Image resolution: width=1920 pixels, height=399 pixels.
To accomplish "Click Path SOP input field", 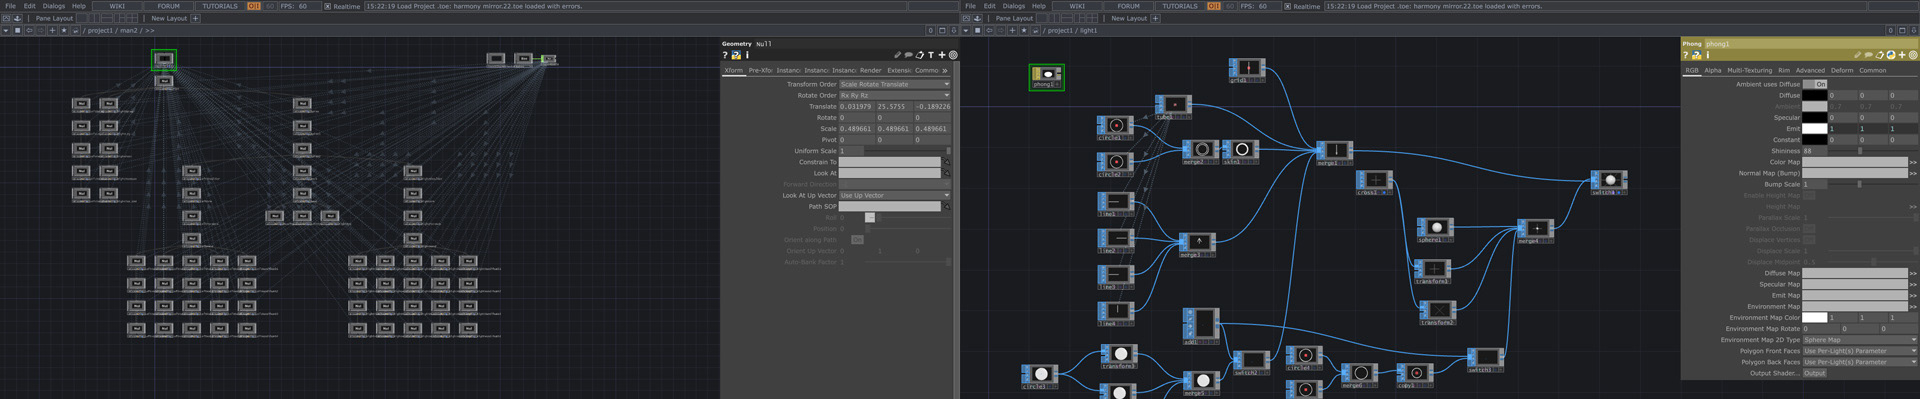I will pyautogui.click(x=889, y=207).
